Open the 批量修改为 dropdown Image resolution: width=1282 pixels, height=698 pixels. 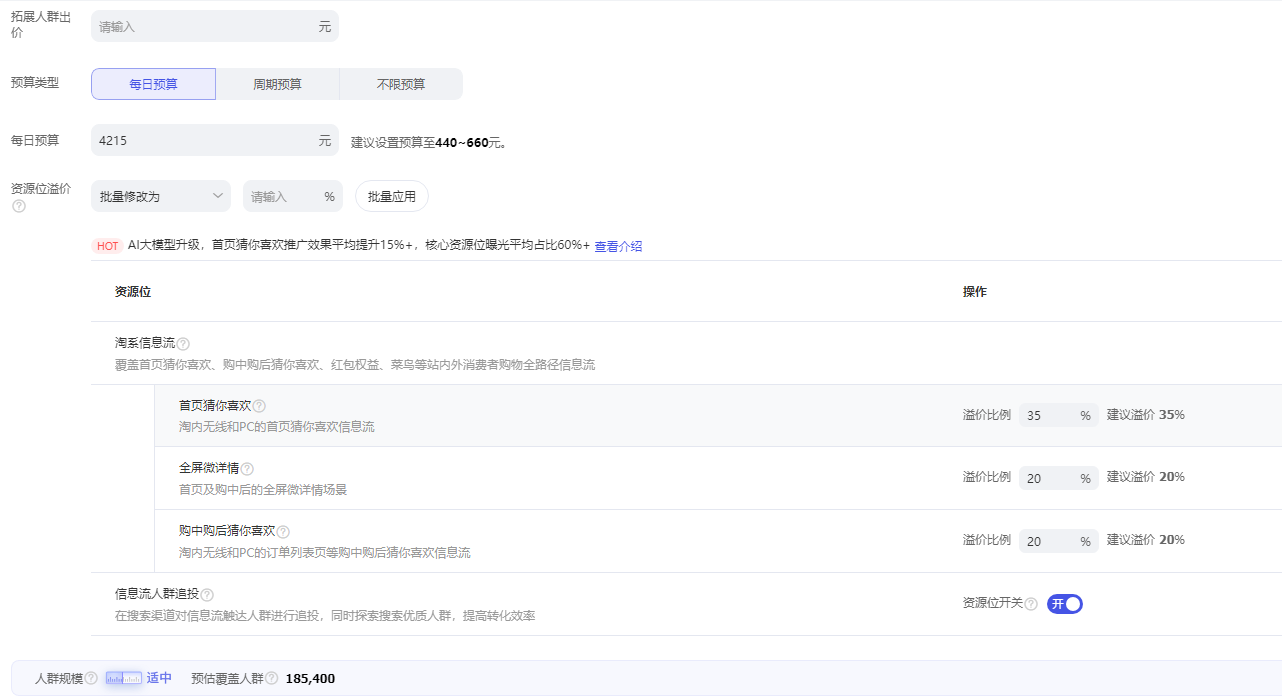click(x=161, y=196)
